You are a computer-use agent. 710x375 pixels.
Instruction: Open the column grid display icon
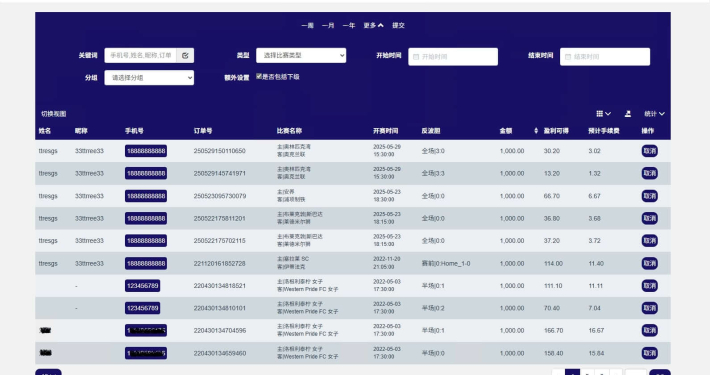pyautogui.click(x=603, y=114)
